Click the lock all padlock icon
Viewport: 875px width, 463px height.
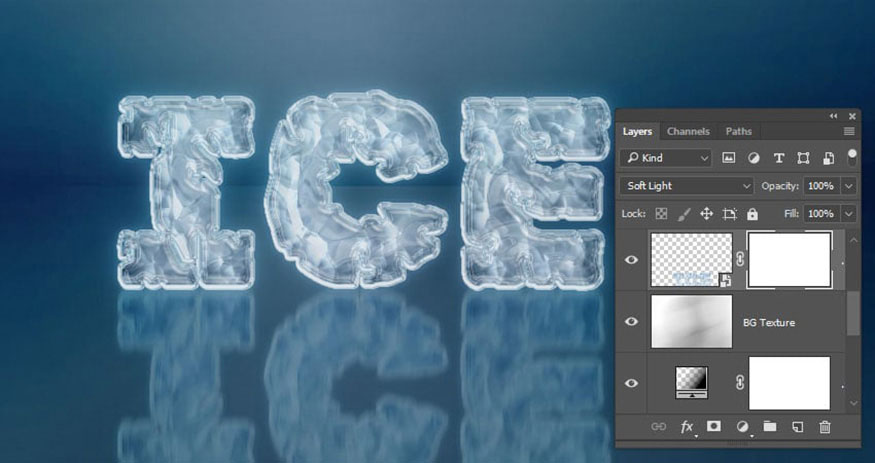tap(752, 214)
